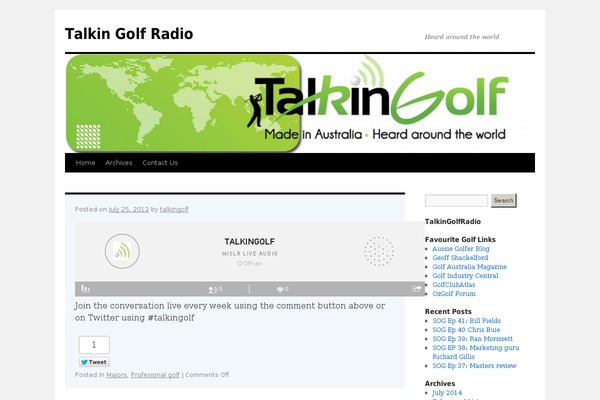Visit the Golf Australia Magazine link
This screenshot has height=400, width=600.
point(470,267)
